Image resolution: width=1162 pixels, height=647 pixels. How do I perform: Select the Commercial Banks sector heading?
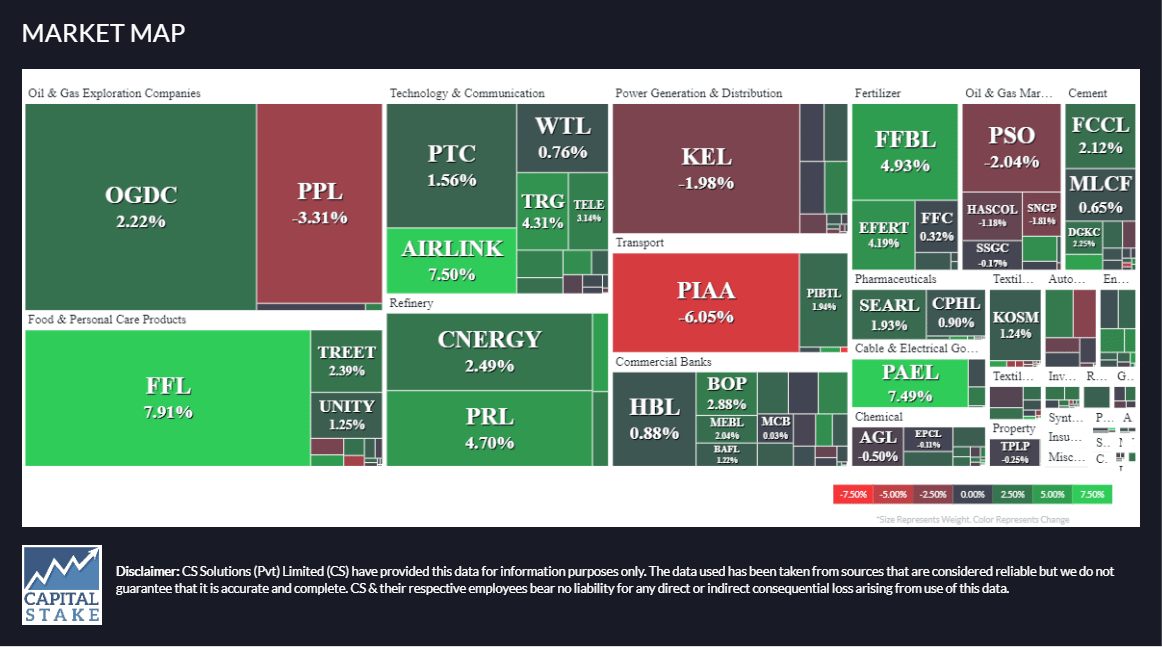coord(663,362)
